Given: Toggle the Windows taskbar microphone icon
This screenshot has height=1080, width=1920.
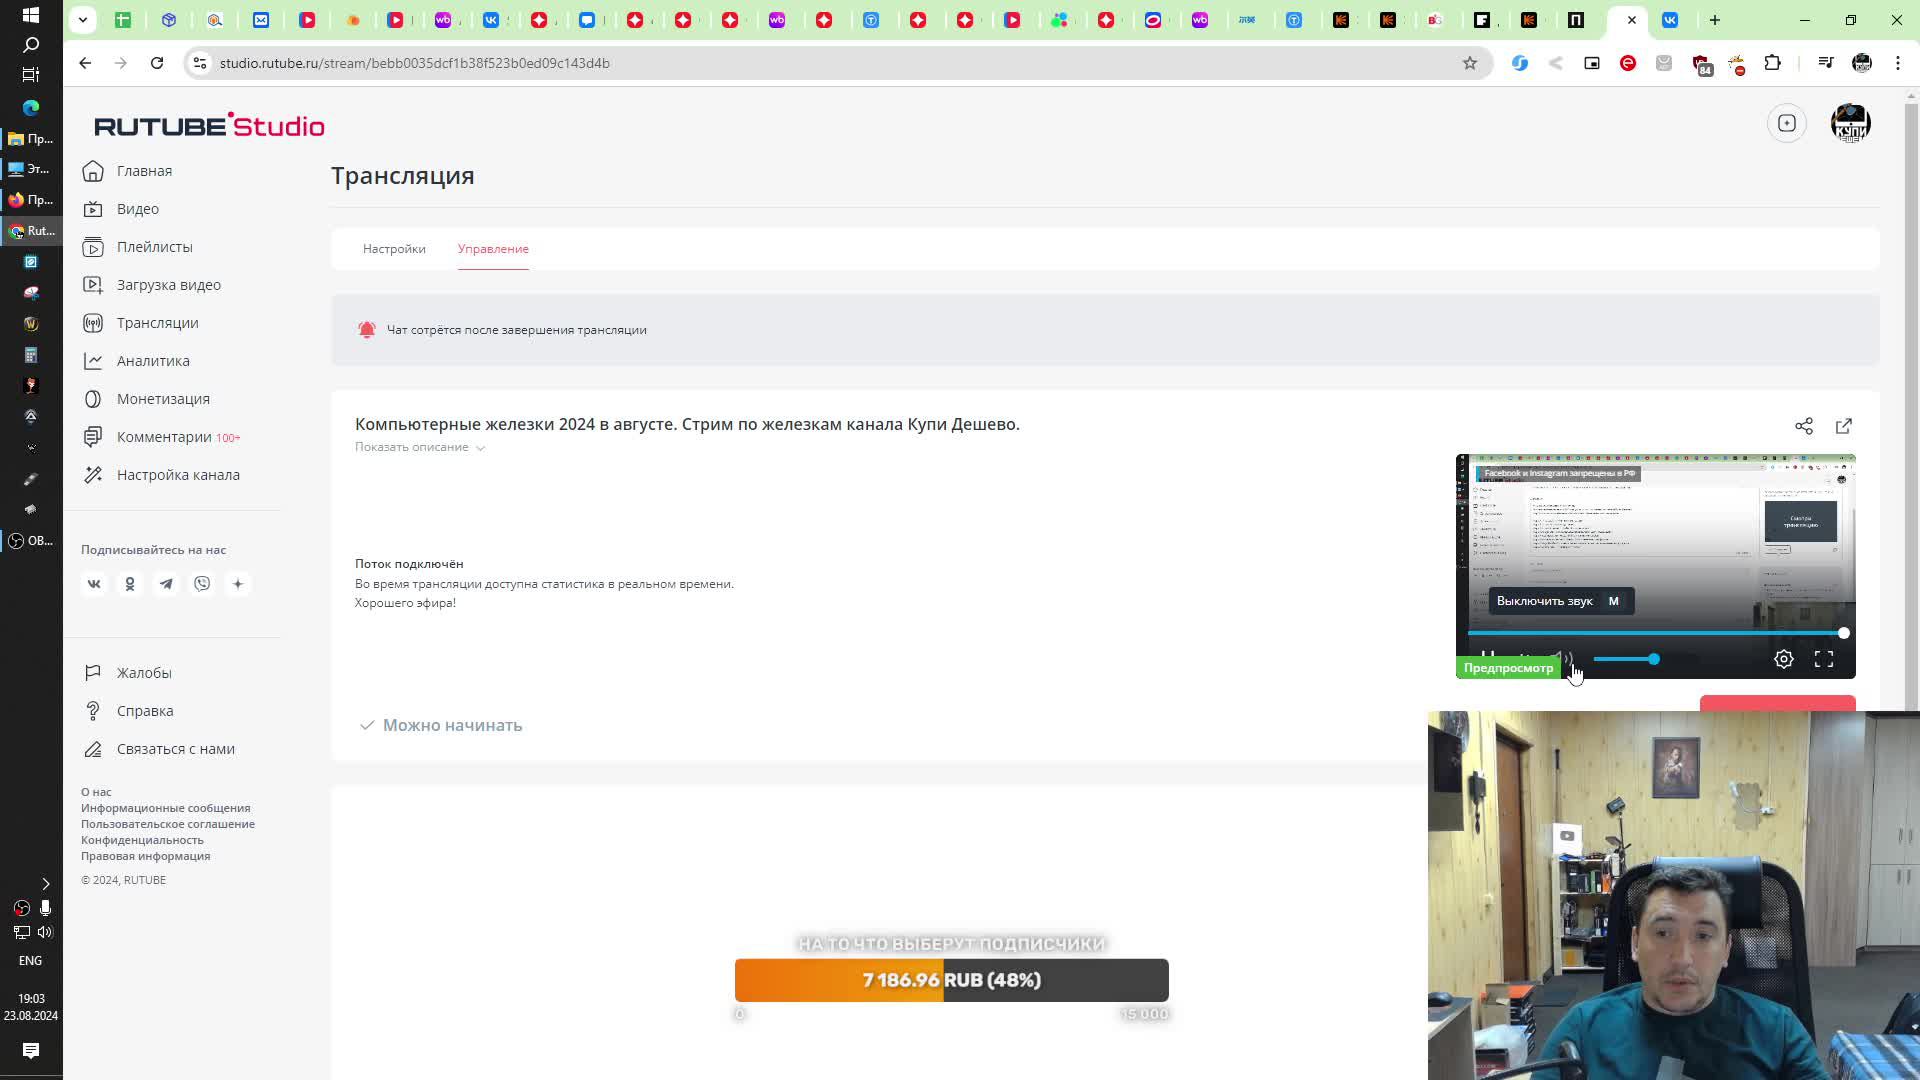Looking at the screenshot, I should coord(45,908).
